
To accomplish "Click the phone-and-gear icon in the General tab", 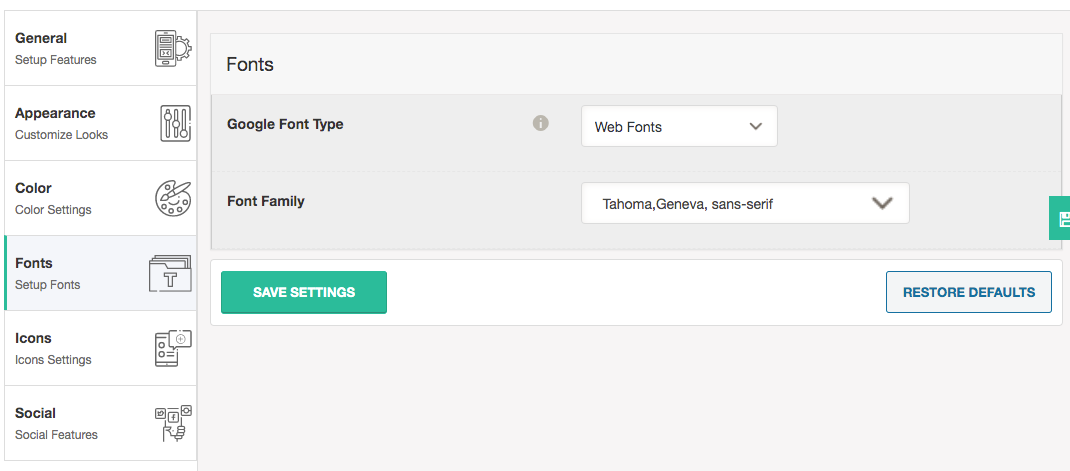I will tap(173, 48).
